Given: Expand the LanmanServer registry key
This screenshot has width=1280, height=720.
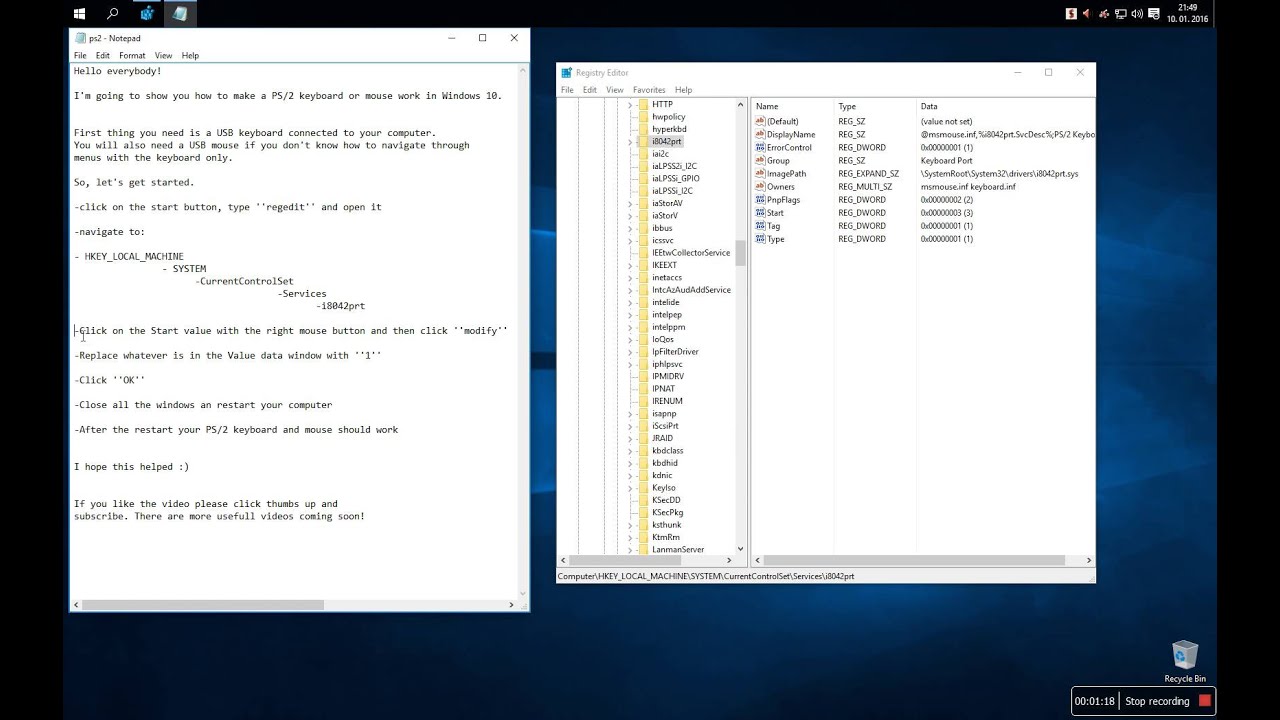Looking at the screenshot, I should (x=630, y=549).
